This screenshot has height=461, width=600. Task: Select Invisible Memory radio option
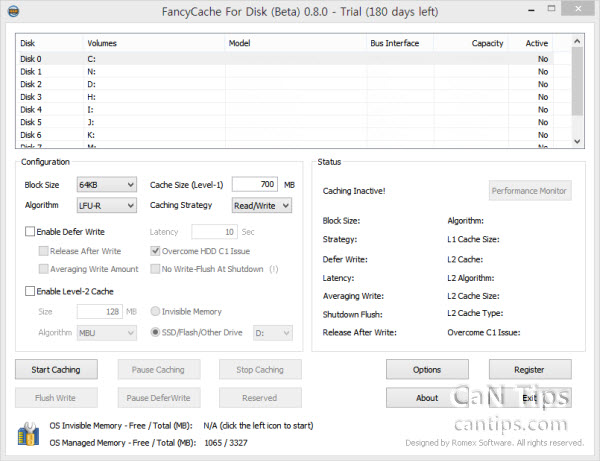(x=155, y=311)
